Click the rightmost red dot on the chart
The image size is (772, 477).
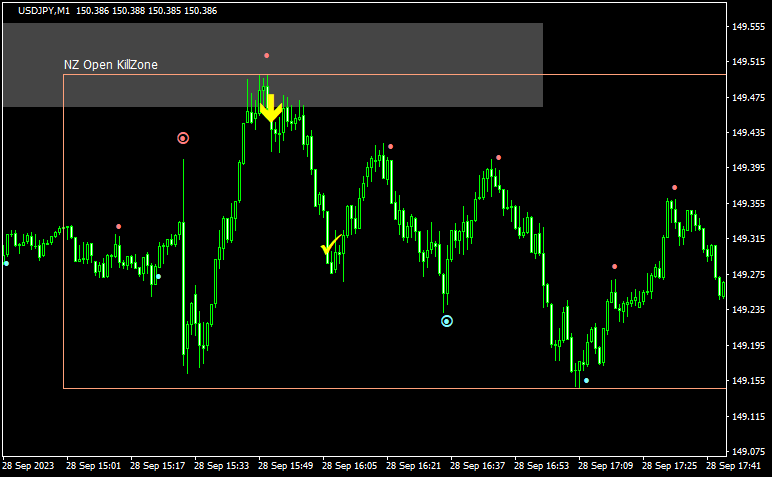(674, 187)
